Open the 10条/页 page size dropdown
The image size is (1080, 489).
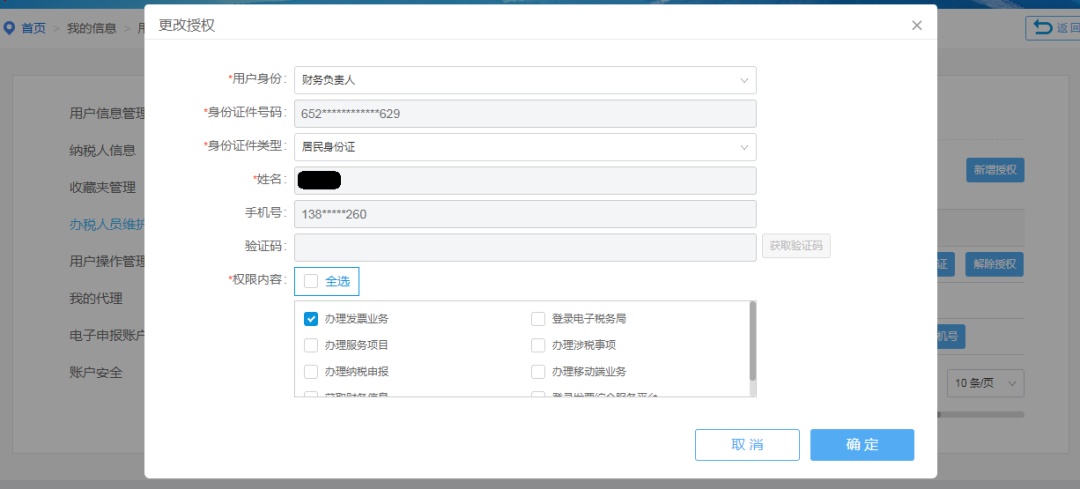coord(986,383)
